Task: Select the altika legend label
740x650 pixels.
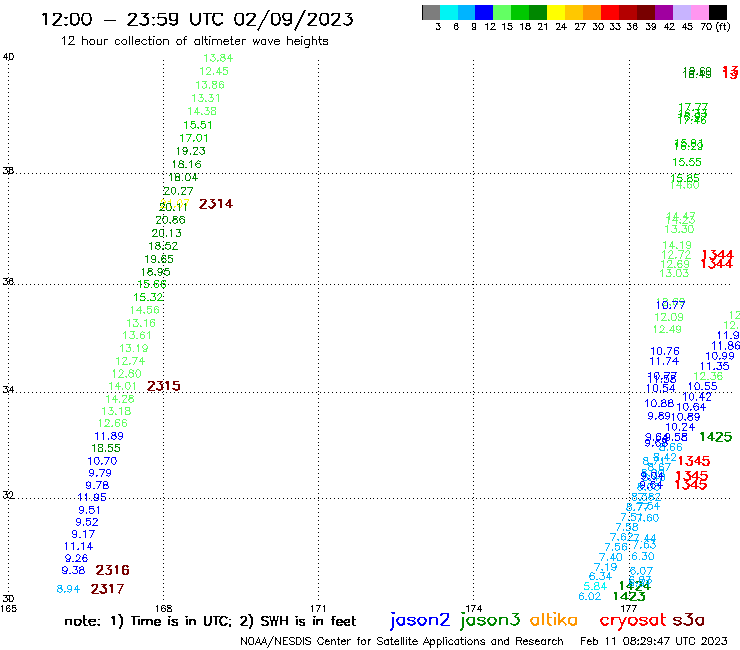Action: click(x=554, y=619)
